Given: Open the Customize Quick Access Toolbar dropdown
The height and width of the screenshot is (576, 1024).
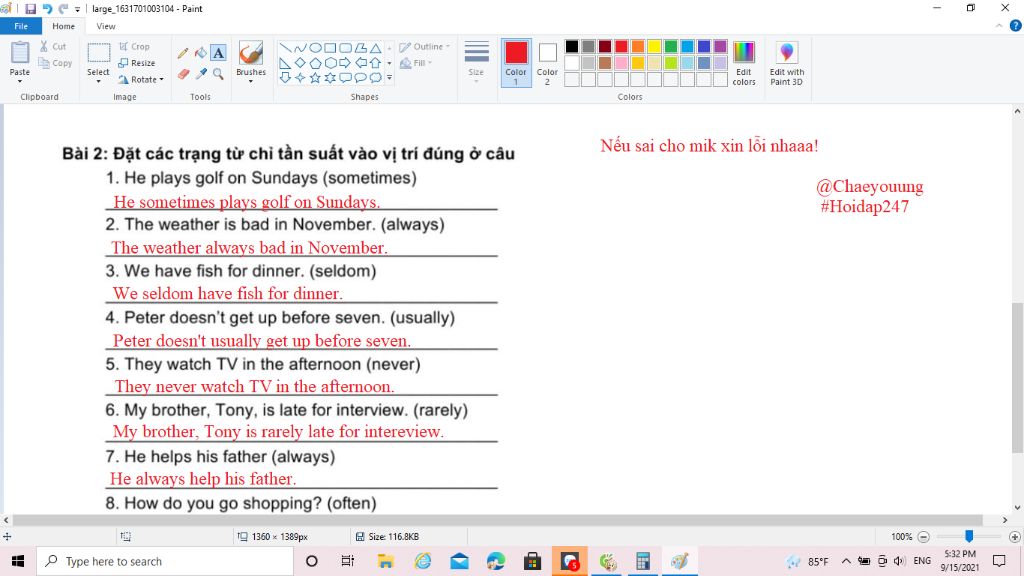Looking at the screenshot, I should pos(77,9).
